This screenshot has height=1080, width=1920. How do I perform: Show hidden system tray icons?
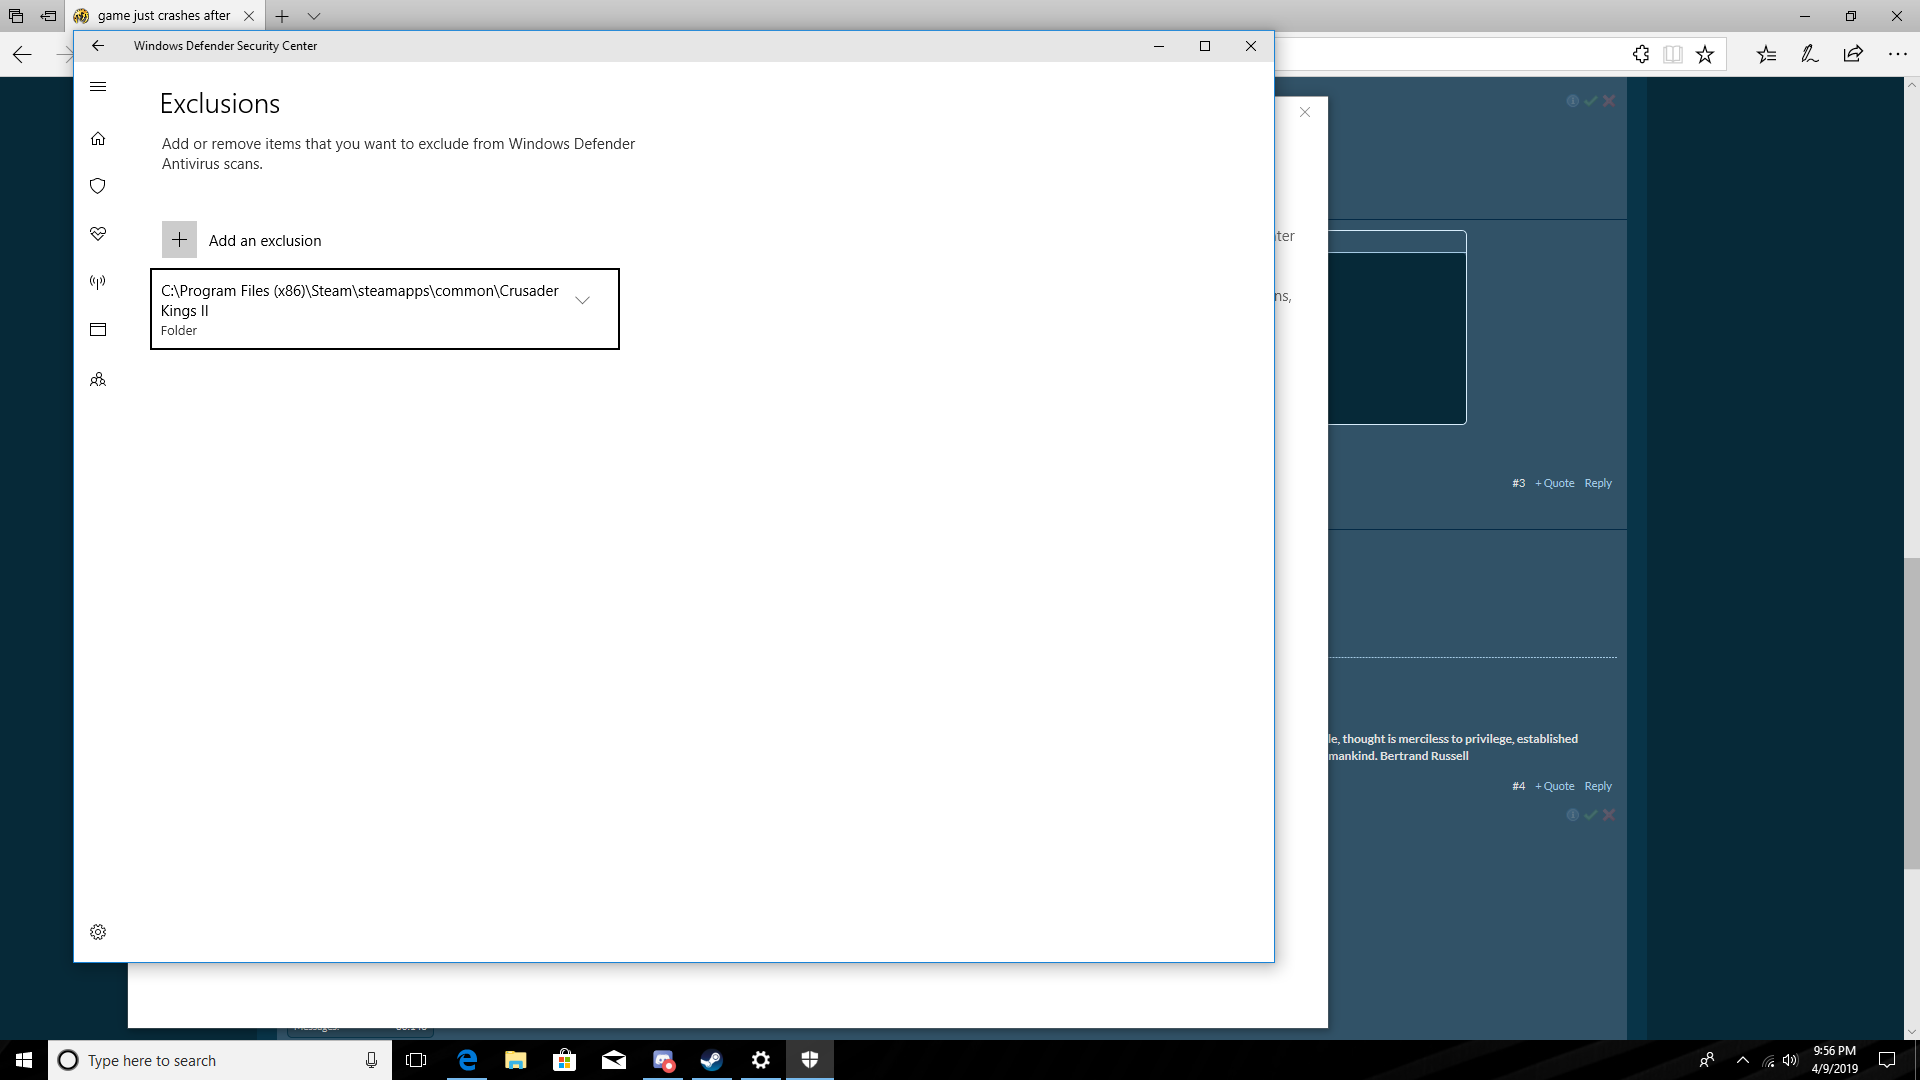(1742, 1060)
